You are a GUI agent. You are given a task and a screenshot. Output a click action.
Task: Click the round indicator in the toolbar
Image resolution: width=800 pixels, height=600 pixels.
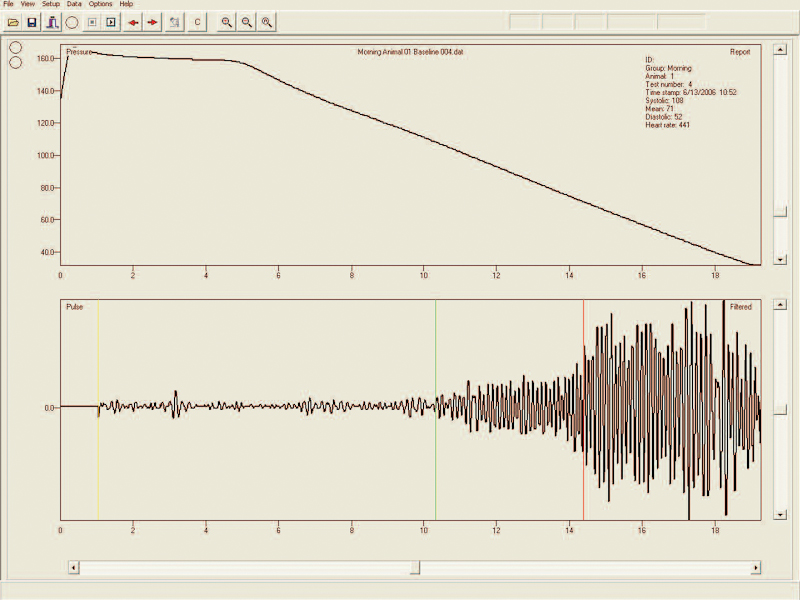click(72, 22)
